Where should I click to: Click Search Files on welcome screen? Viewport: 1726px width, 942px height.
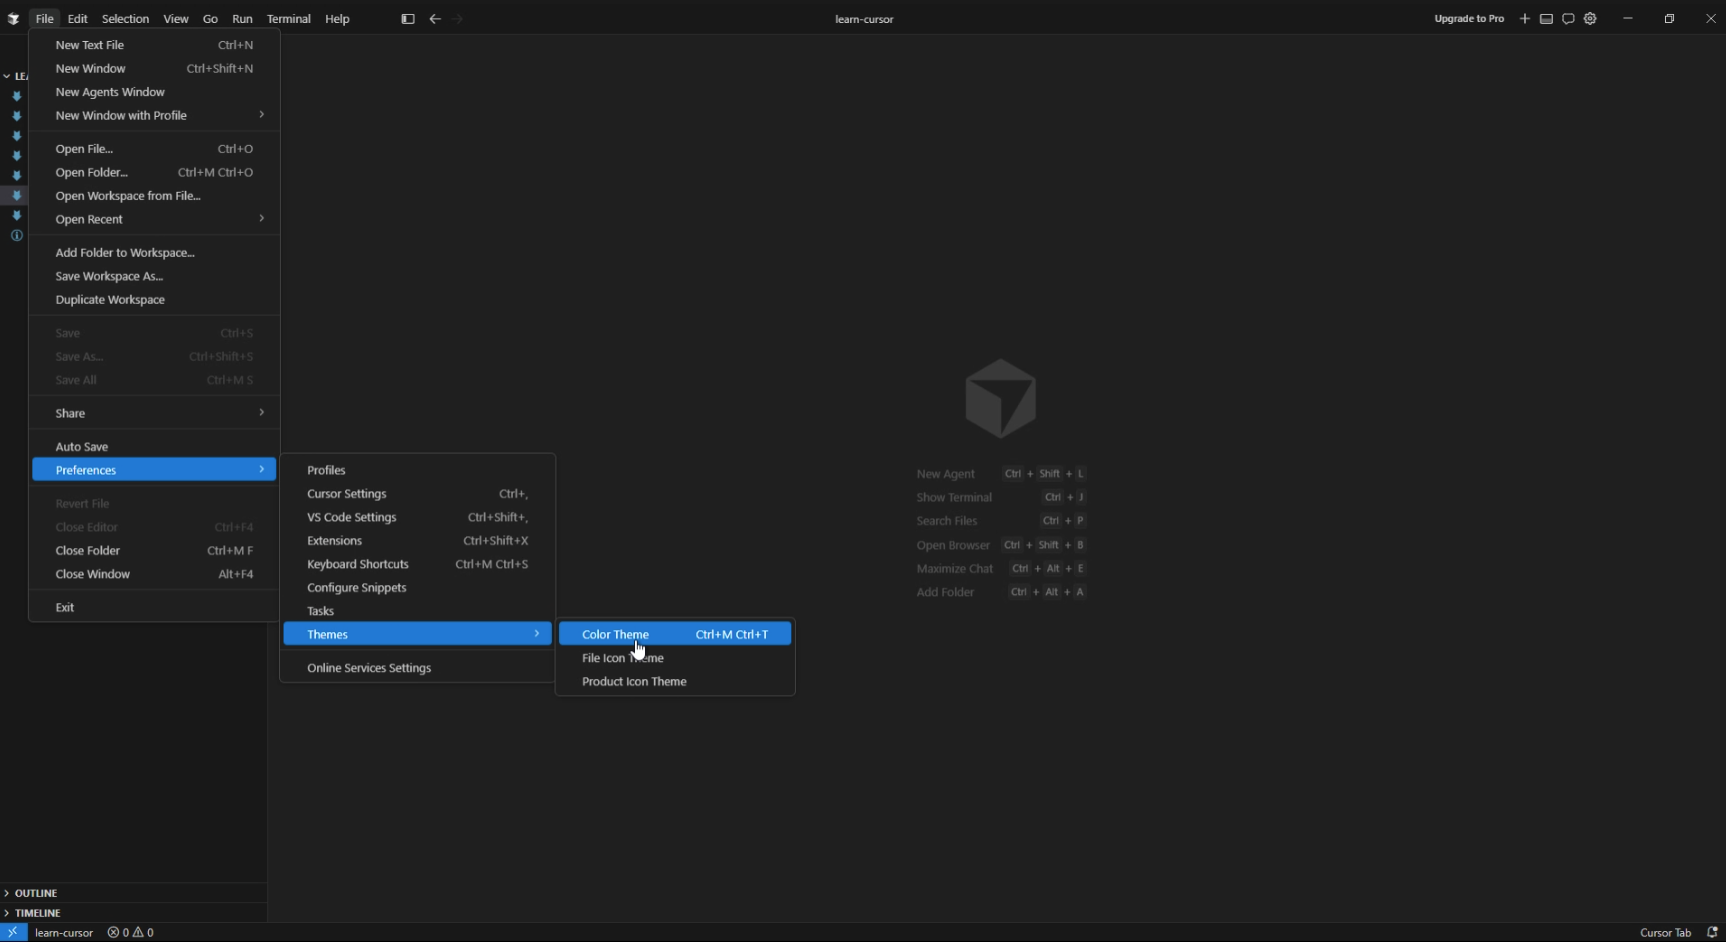tap(947, 521)
